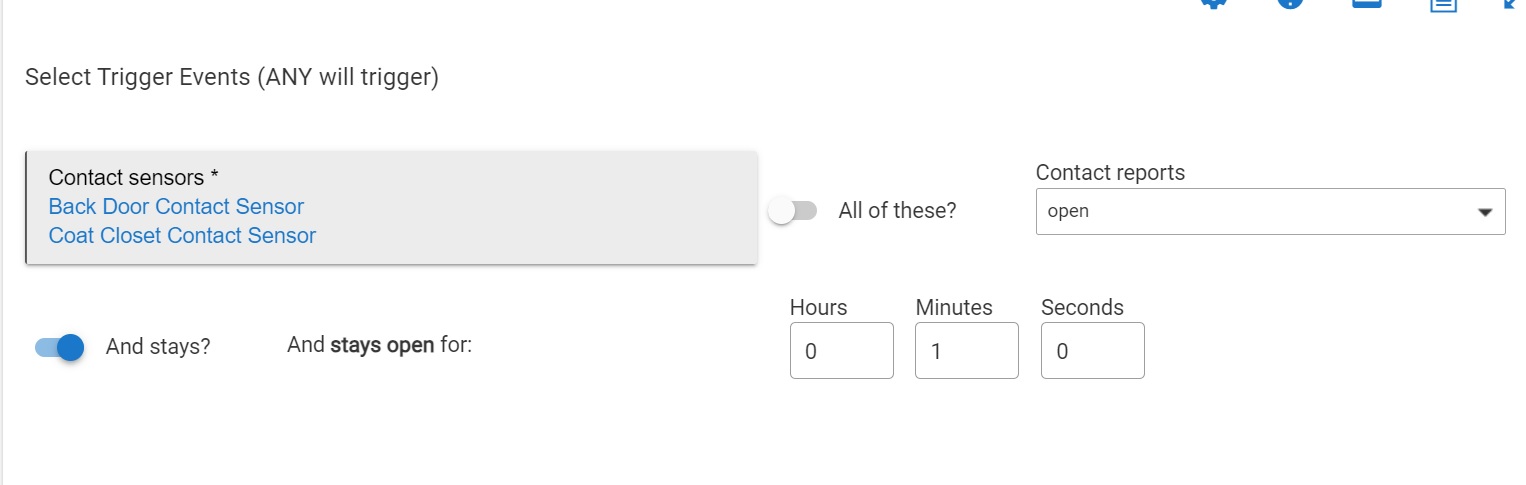Open the lined document page icon
Screen dimensions: 1526x485
point(1442,4)
